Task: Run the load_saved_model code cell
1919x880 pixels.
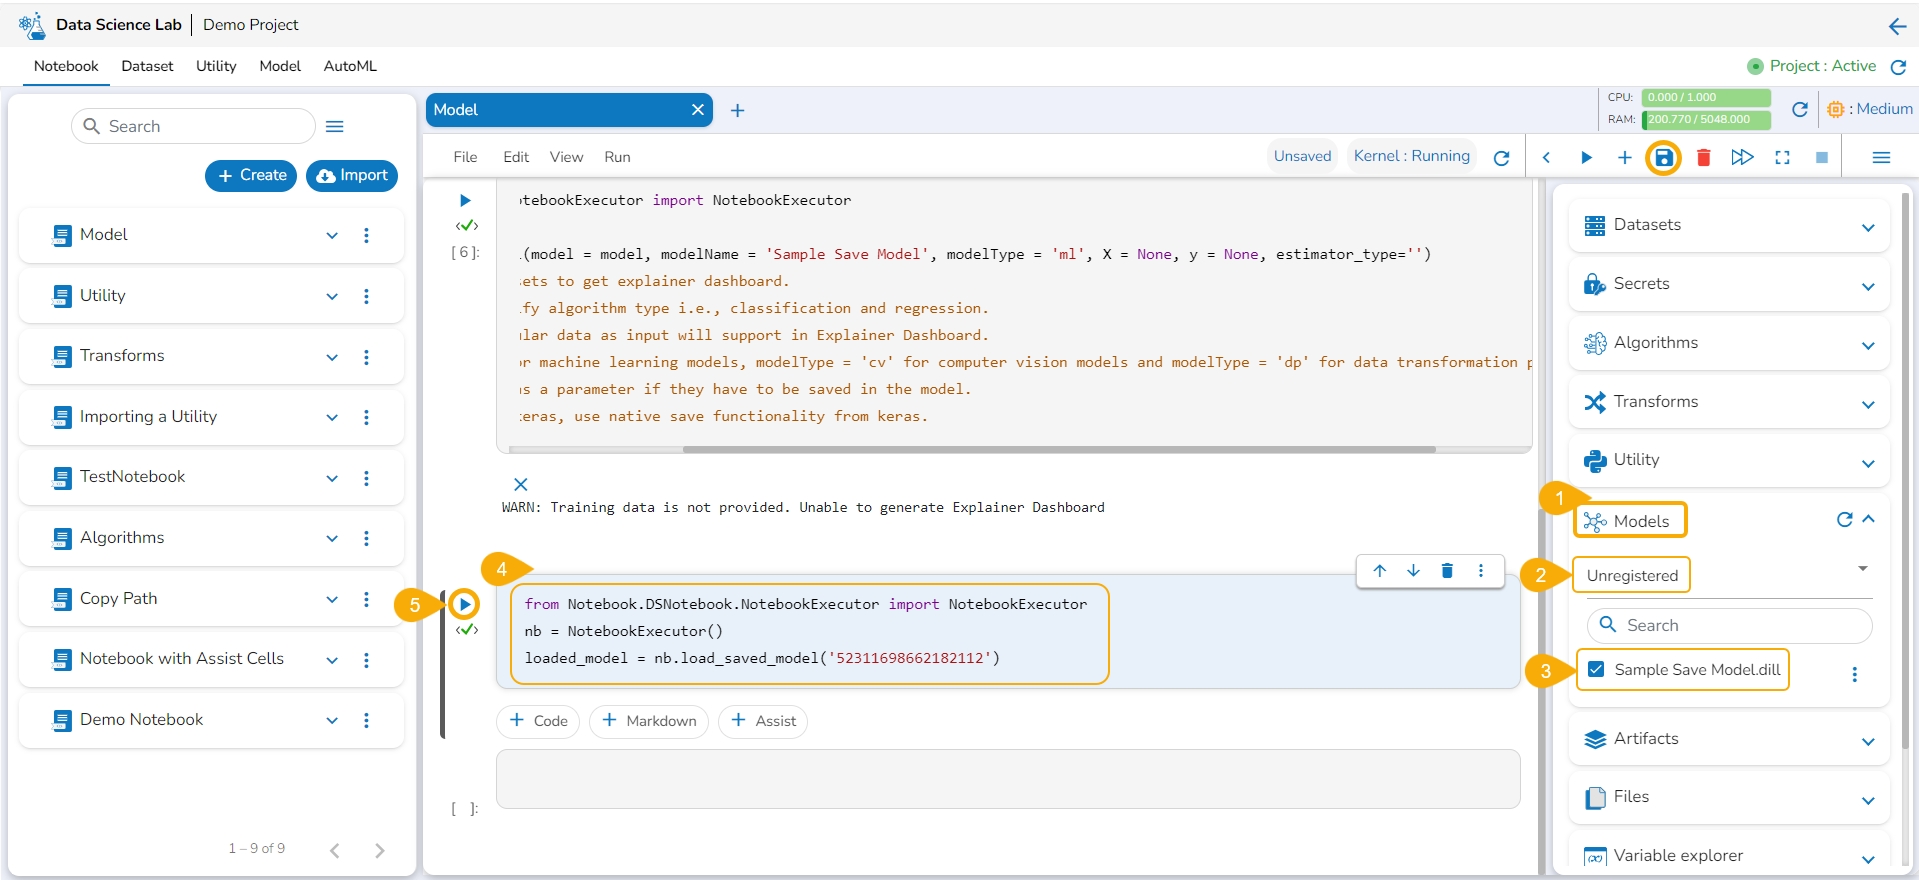Action: [x=464, y=604]
